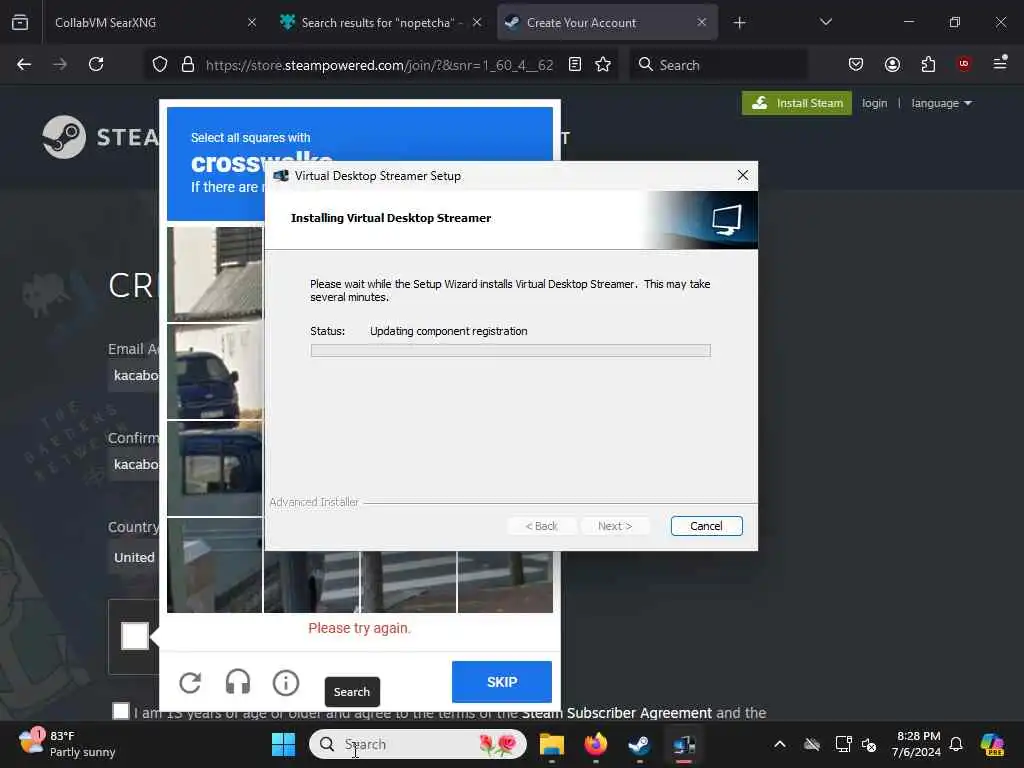
Task: Open the clock showing 8:28 PM
Action: 917,744
